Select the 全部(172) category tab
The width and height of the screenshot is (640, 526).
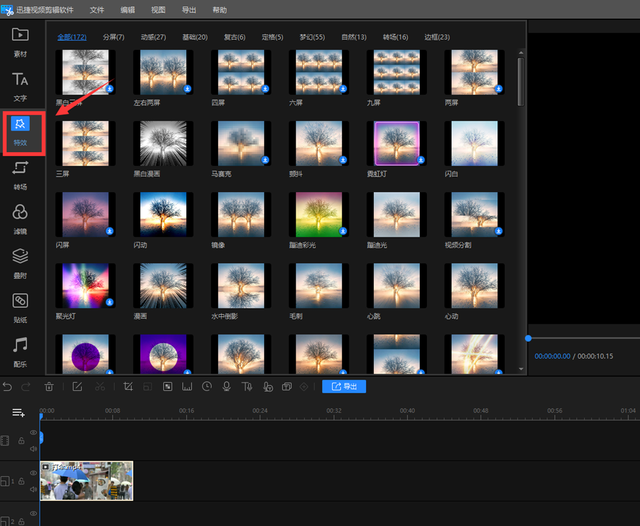point(72,37)
